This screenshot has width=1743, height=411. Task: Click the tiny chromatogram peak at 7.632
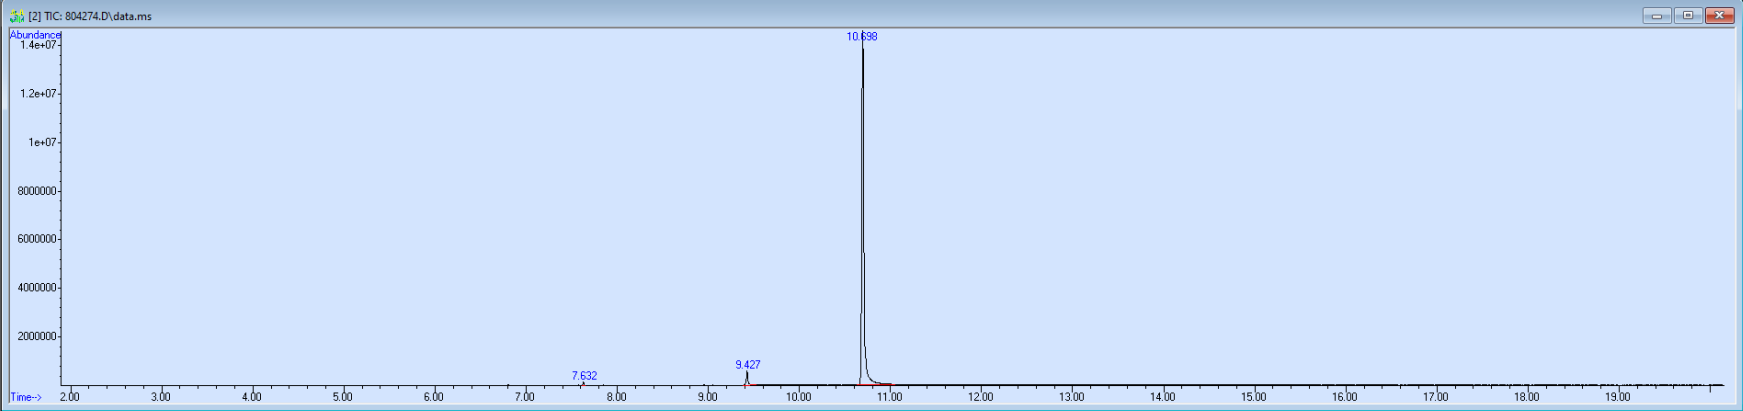tap(583, 383)
